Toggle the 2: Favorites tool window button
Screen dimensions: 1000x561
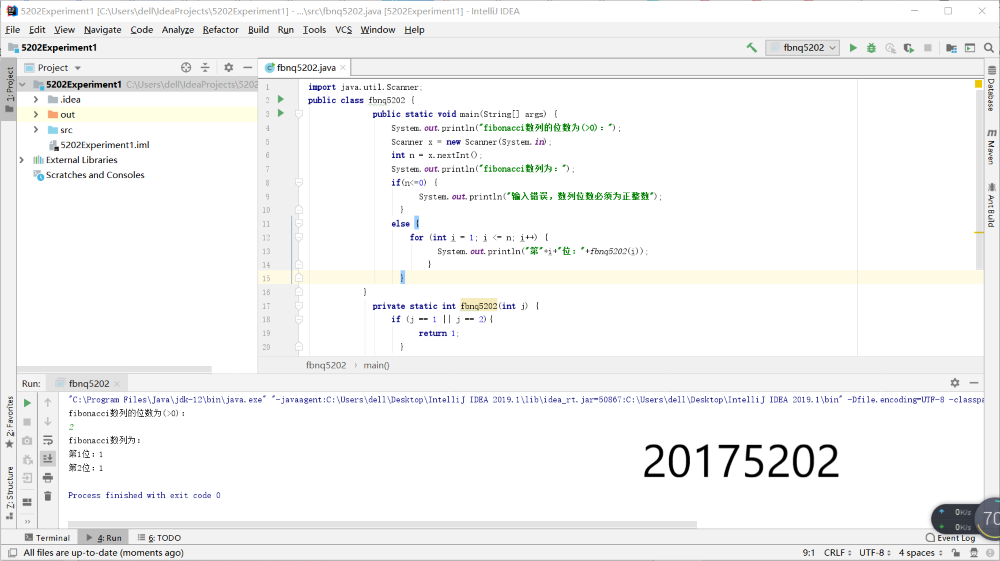click(x=9, y=422)
